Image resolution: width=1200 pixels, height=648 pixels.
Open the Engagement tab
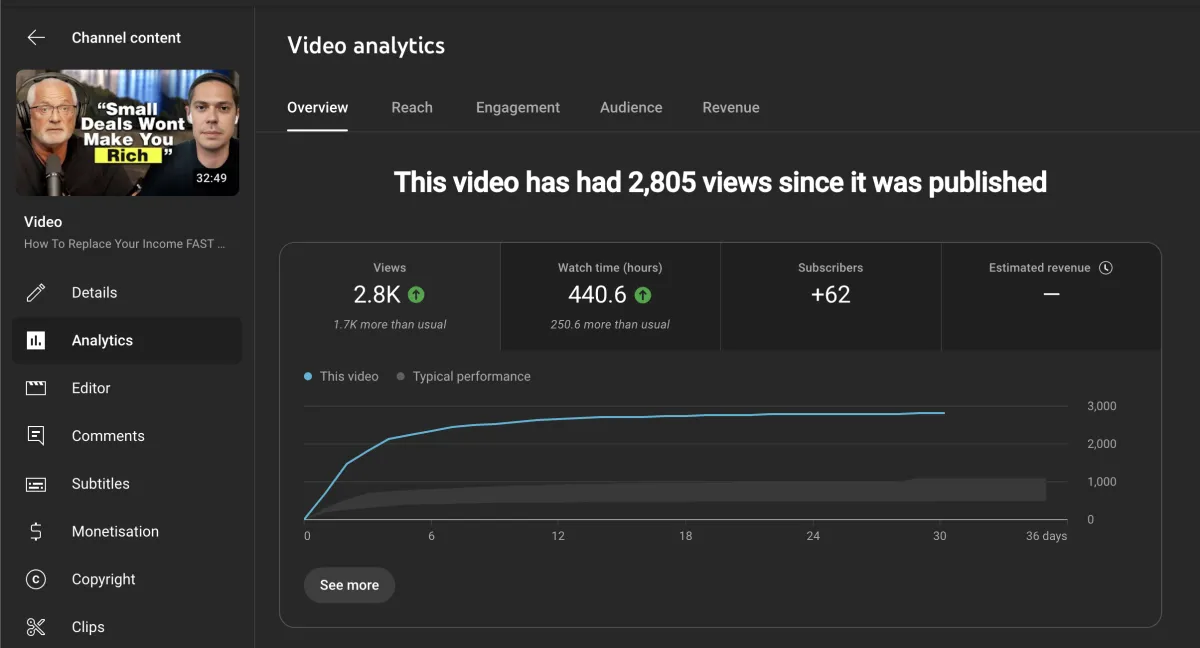pyautogui.click(x=518, y=108)
